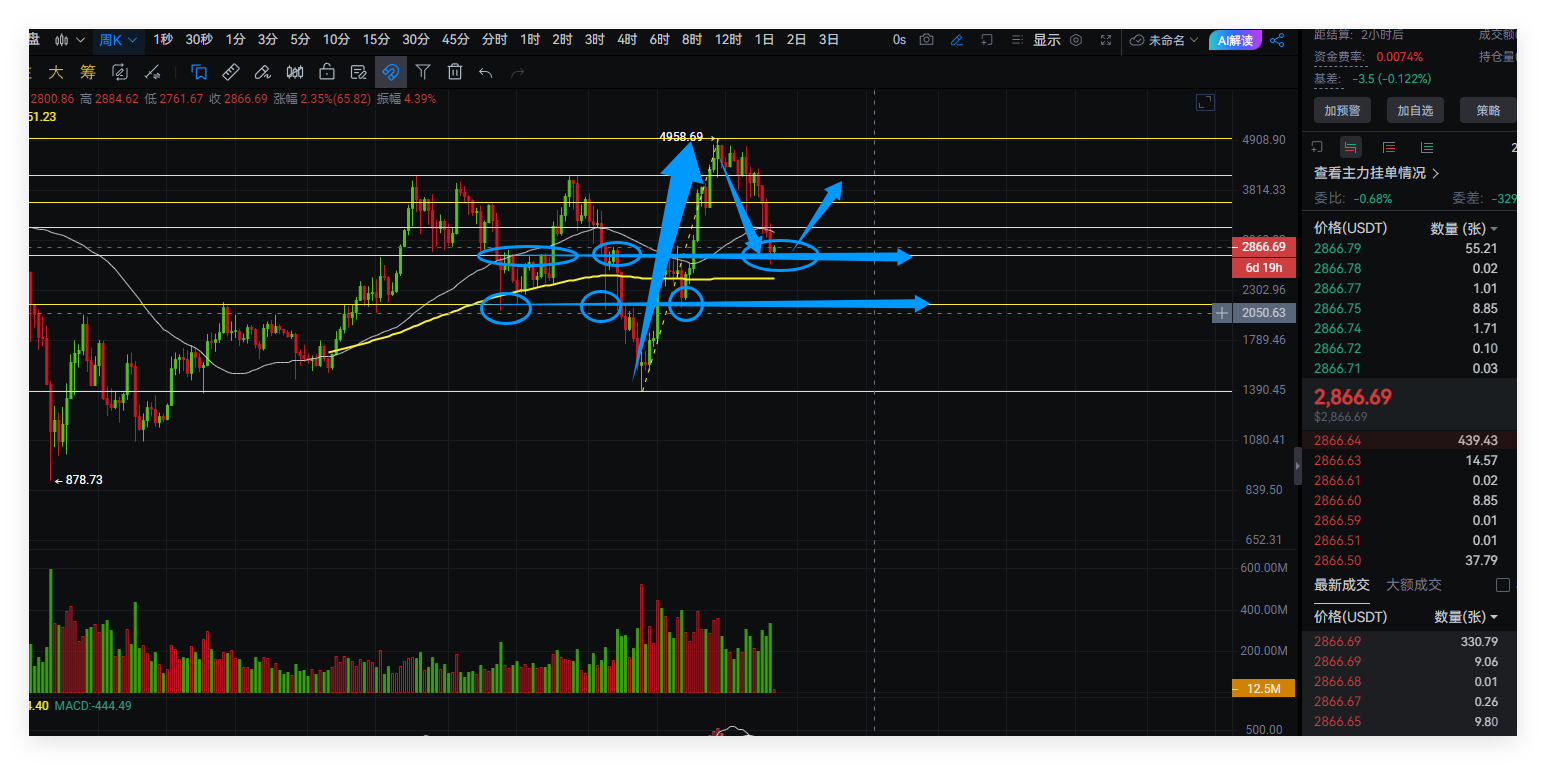
Task: Click the trash icon to delete drawings
Action: [455, 72]
